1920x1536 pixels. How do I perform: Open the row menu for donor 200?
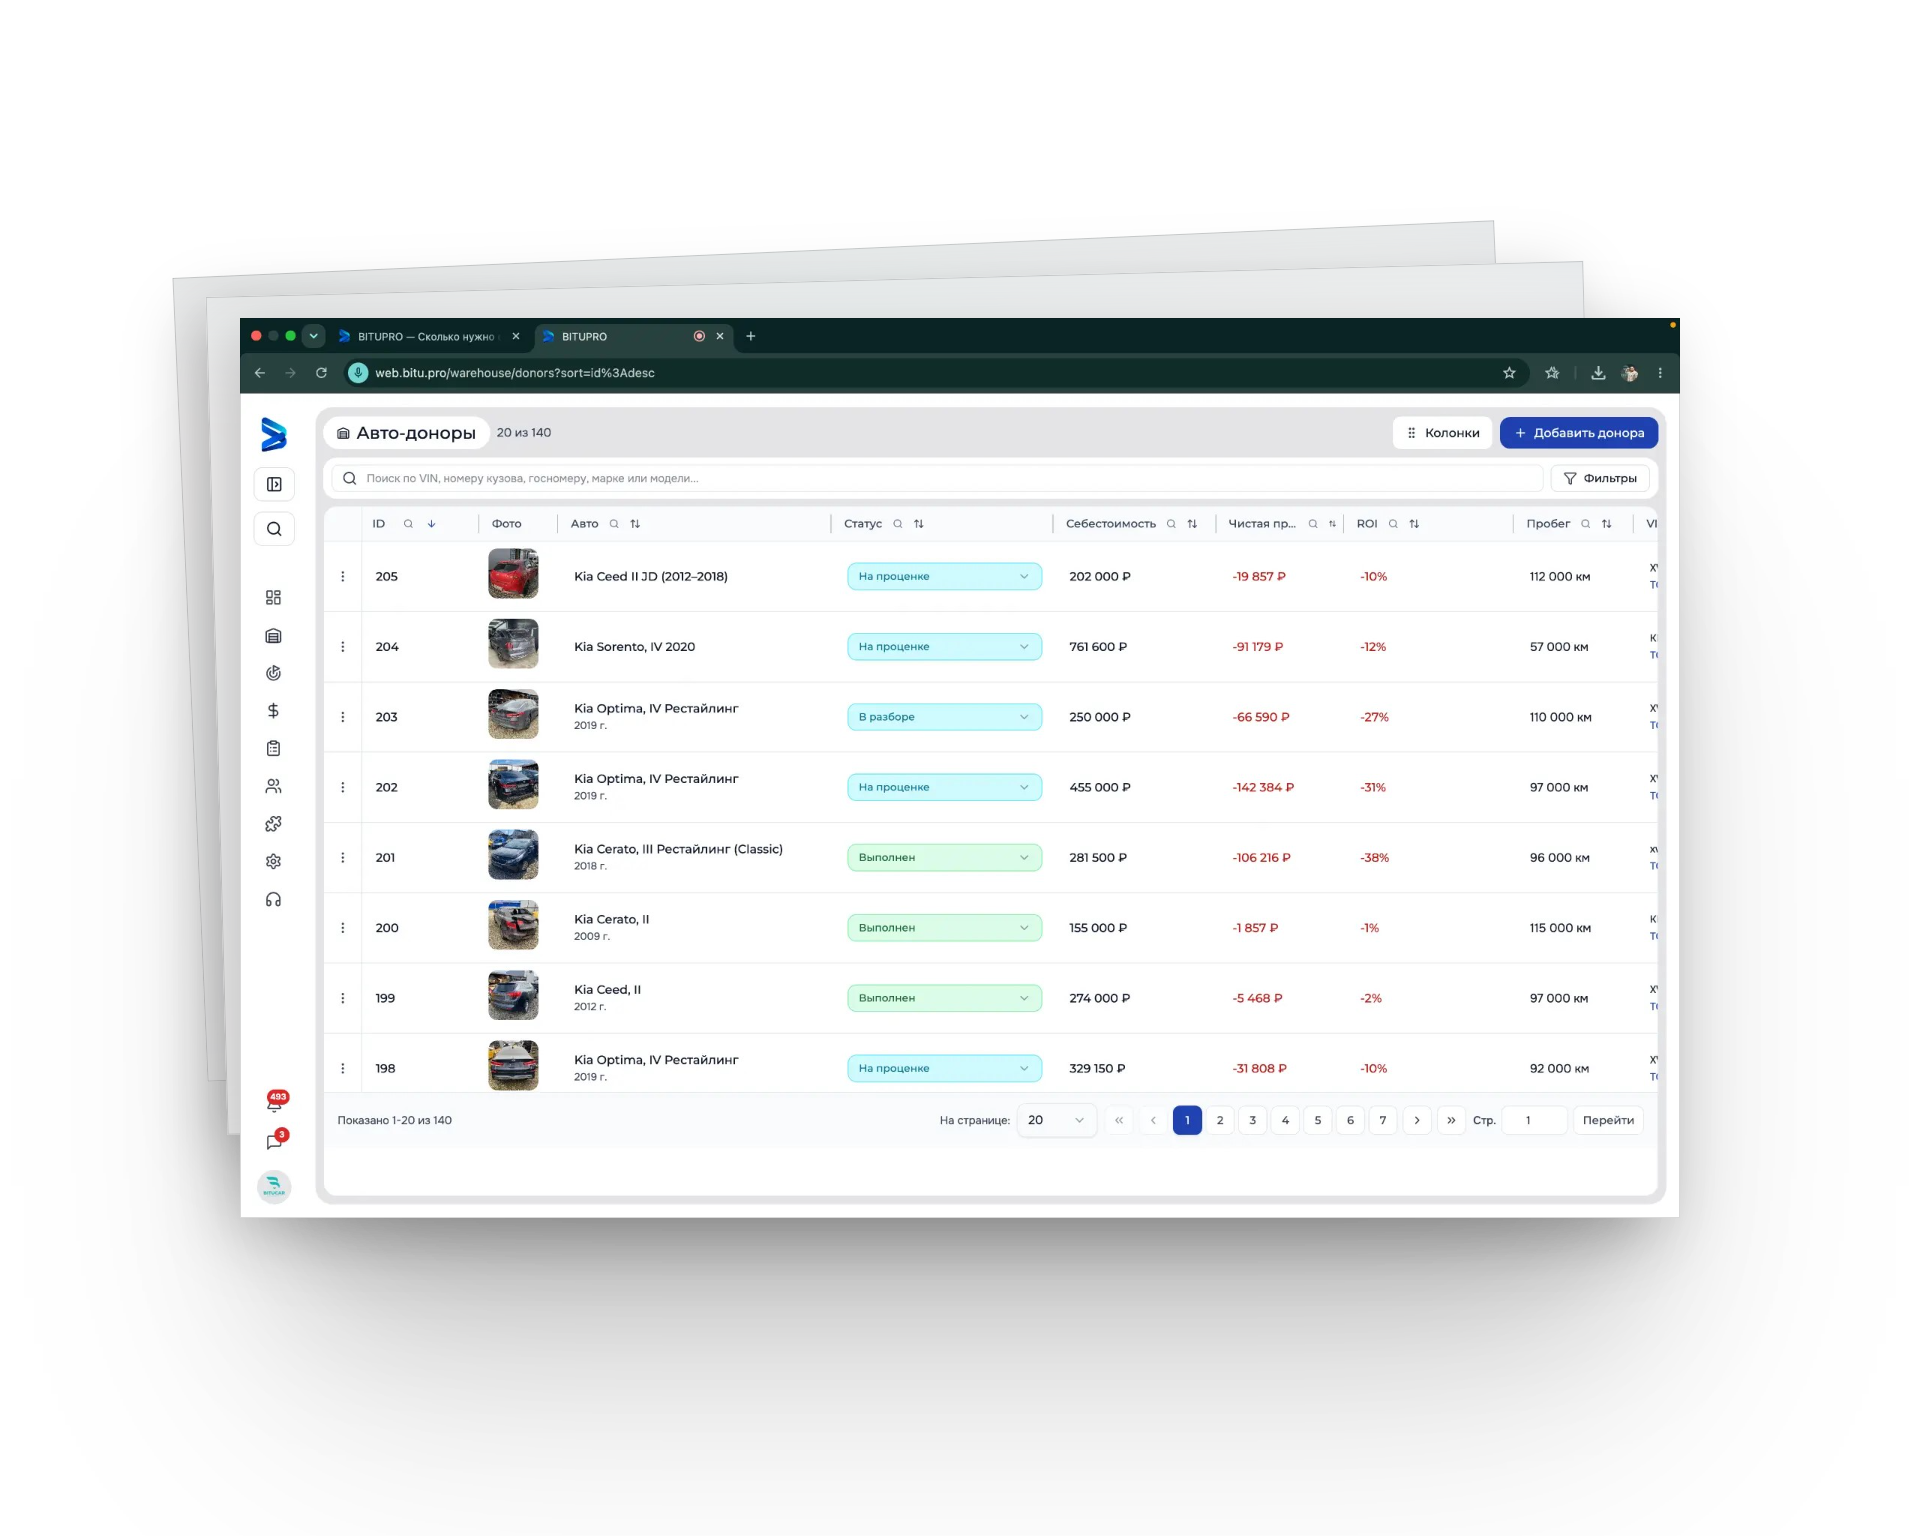click(x=343, y=928)
